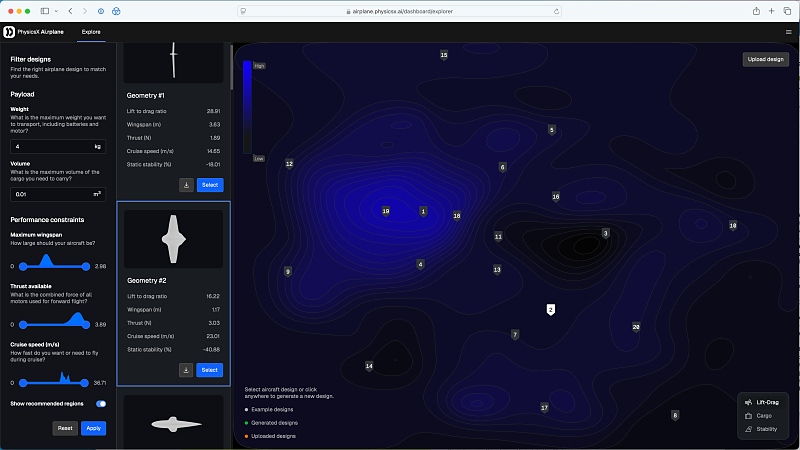Open sidebar options dropdown chevron
The image size is (800, 450).
pos(56,11)
